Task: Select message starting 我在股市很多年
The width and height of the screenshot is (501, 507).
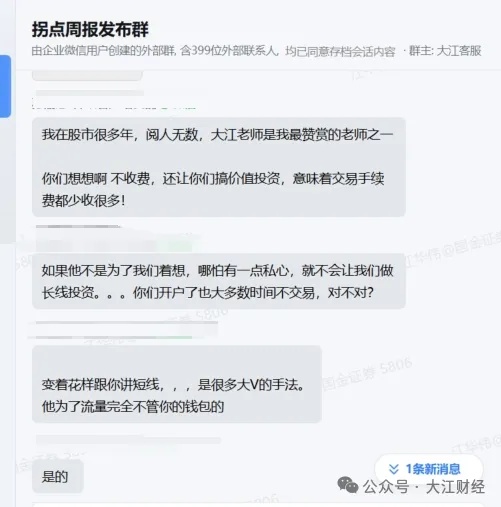Action: pos(219,167)
